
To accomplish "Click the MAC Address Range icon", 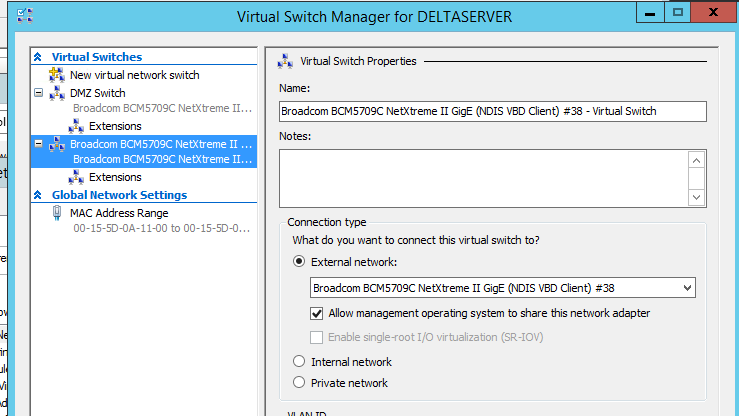I will (x=57, y=213).
